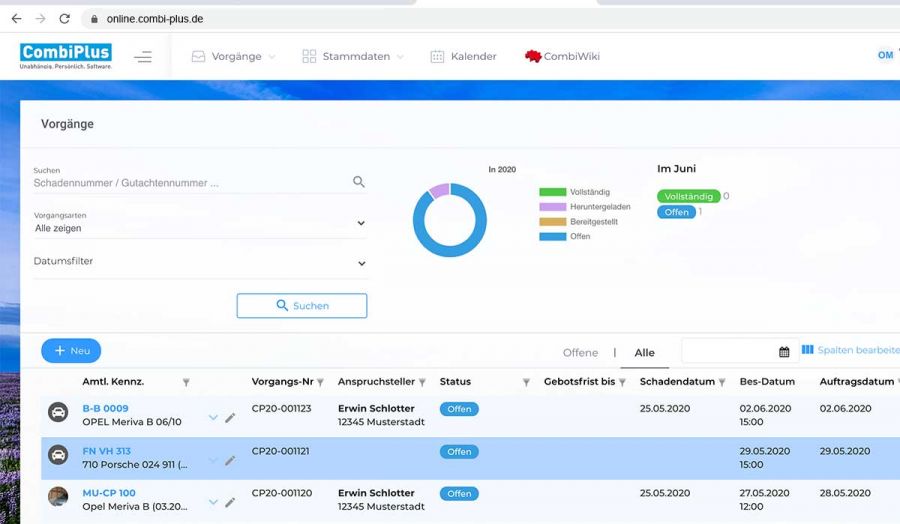
Task: Click the Schadennummer search input field
Action: tap(190, 183)
